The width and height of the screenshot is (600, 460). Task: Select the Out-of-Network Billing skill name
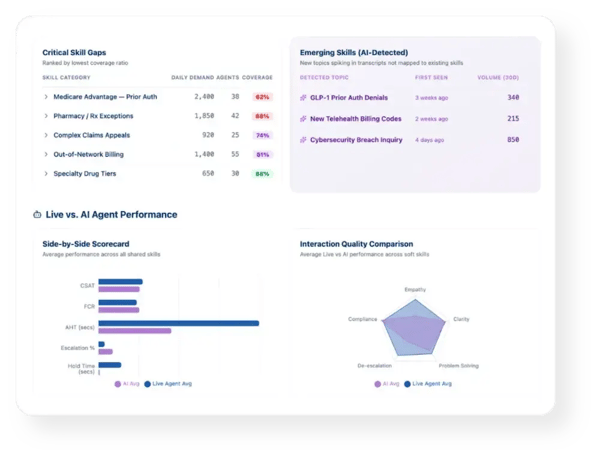[88, 154]
